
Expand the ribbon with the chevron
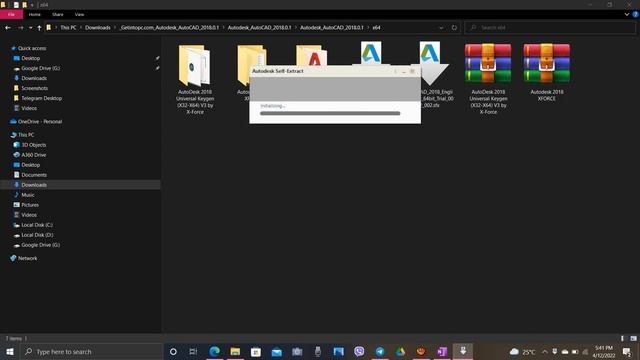click(x=627, y=14)
